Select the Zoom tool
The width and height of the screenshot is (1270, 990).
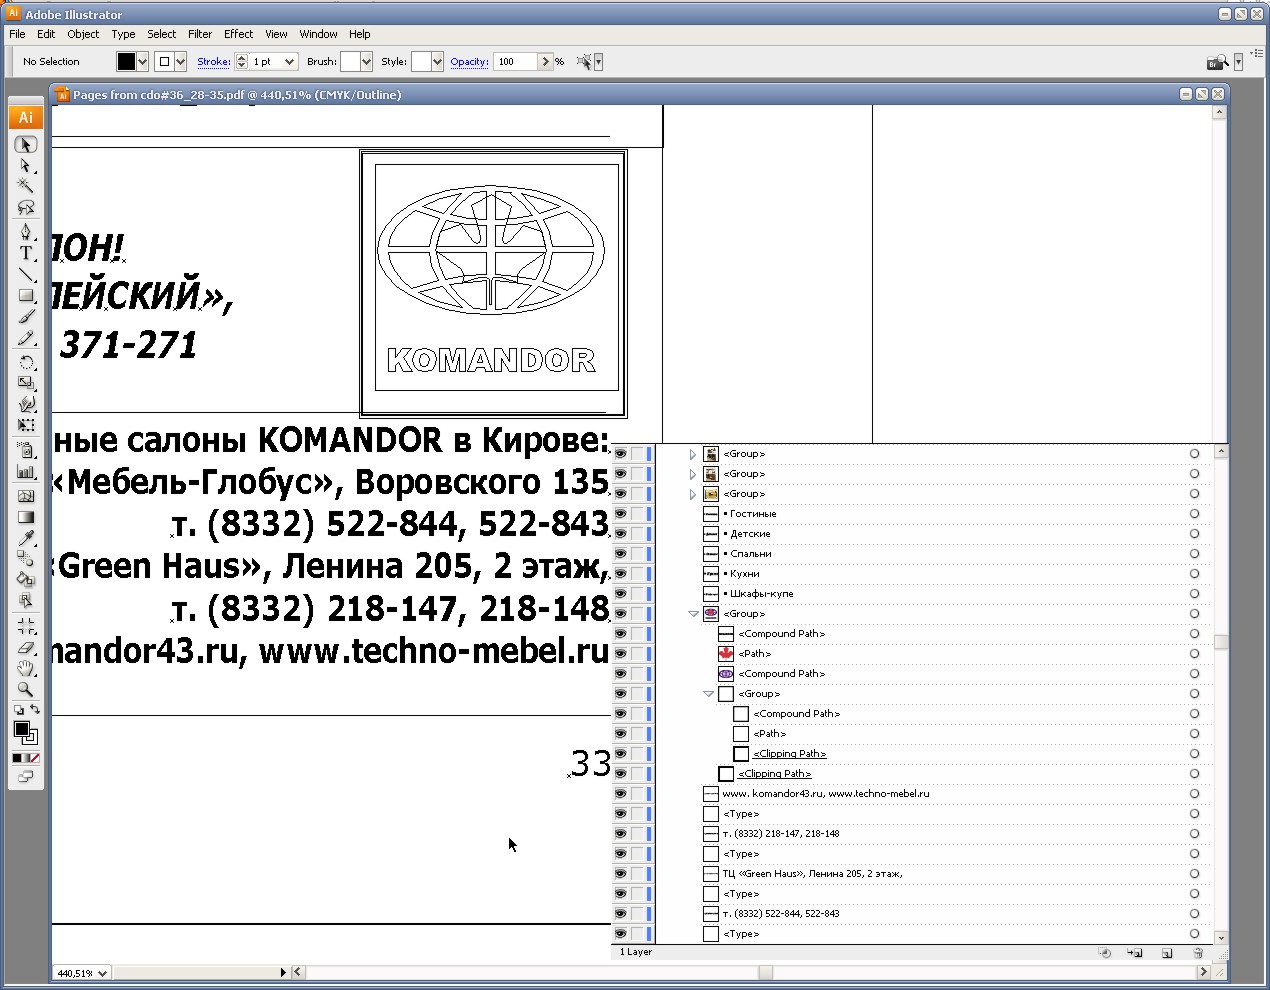tap(26, 690)
